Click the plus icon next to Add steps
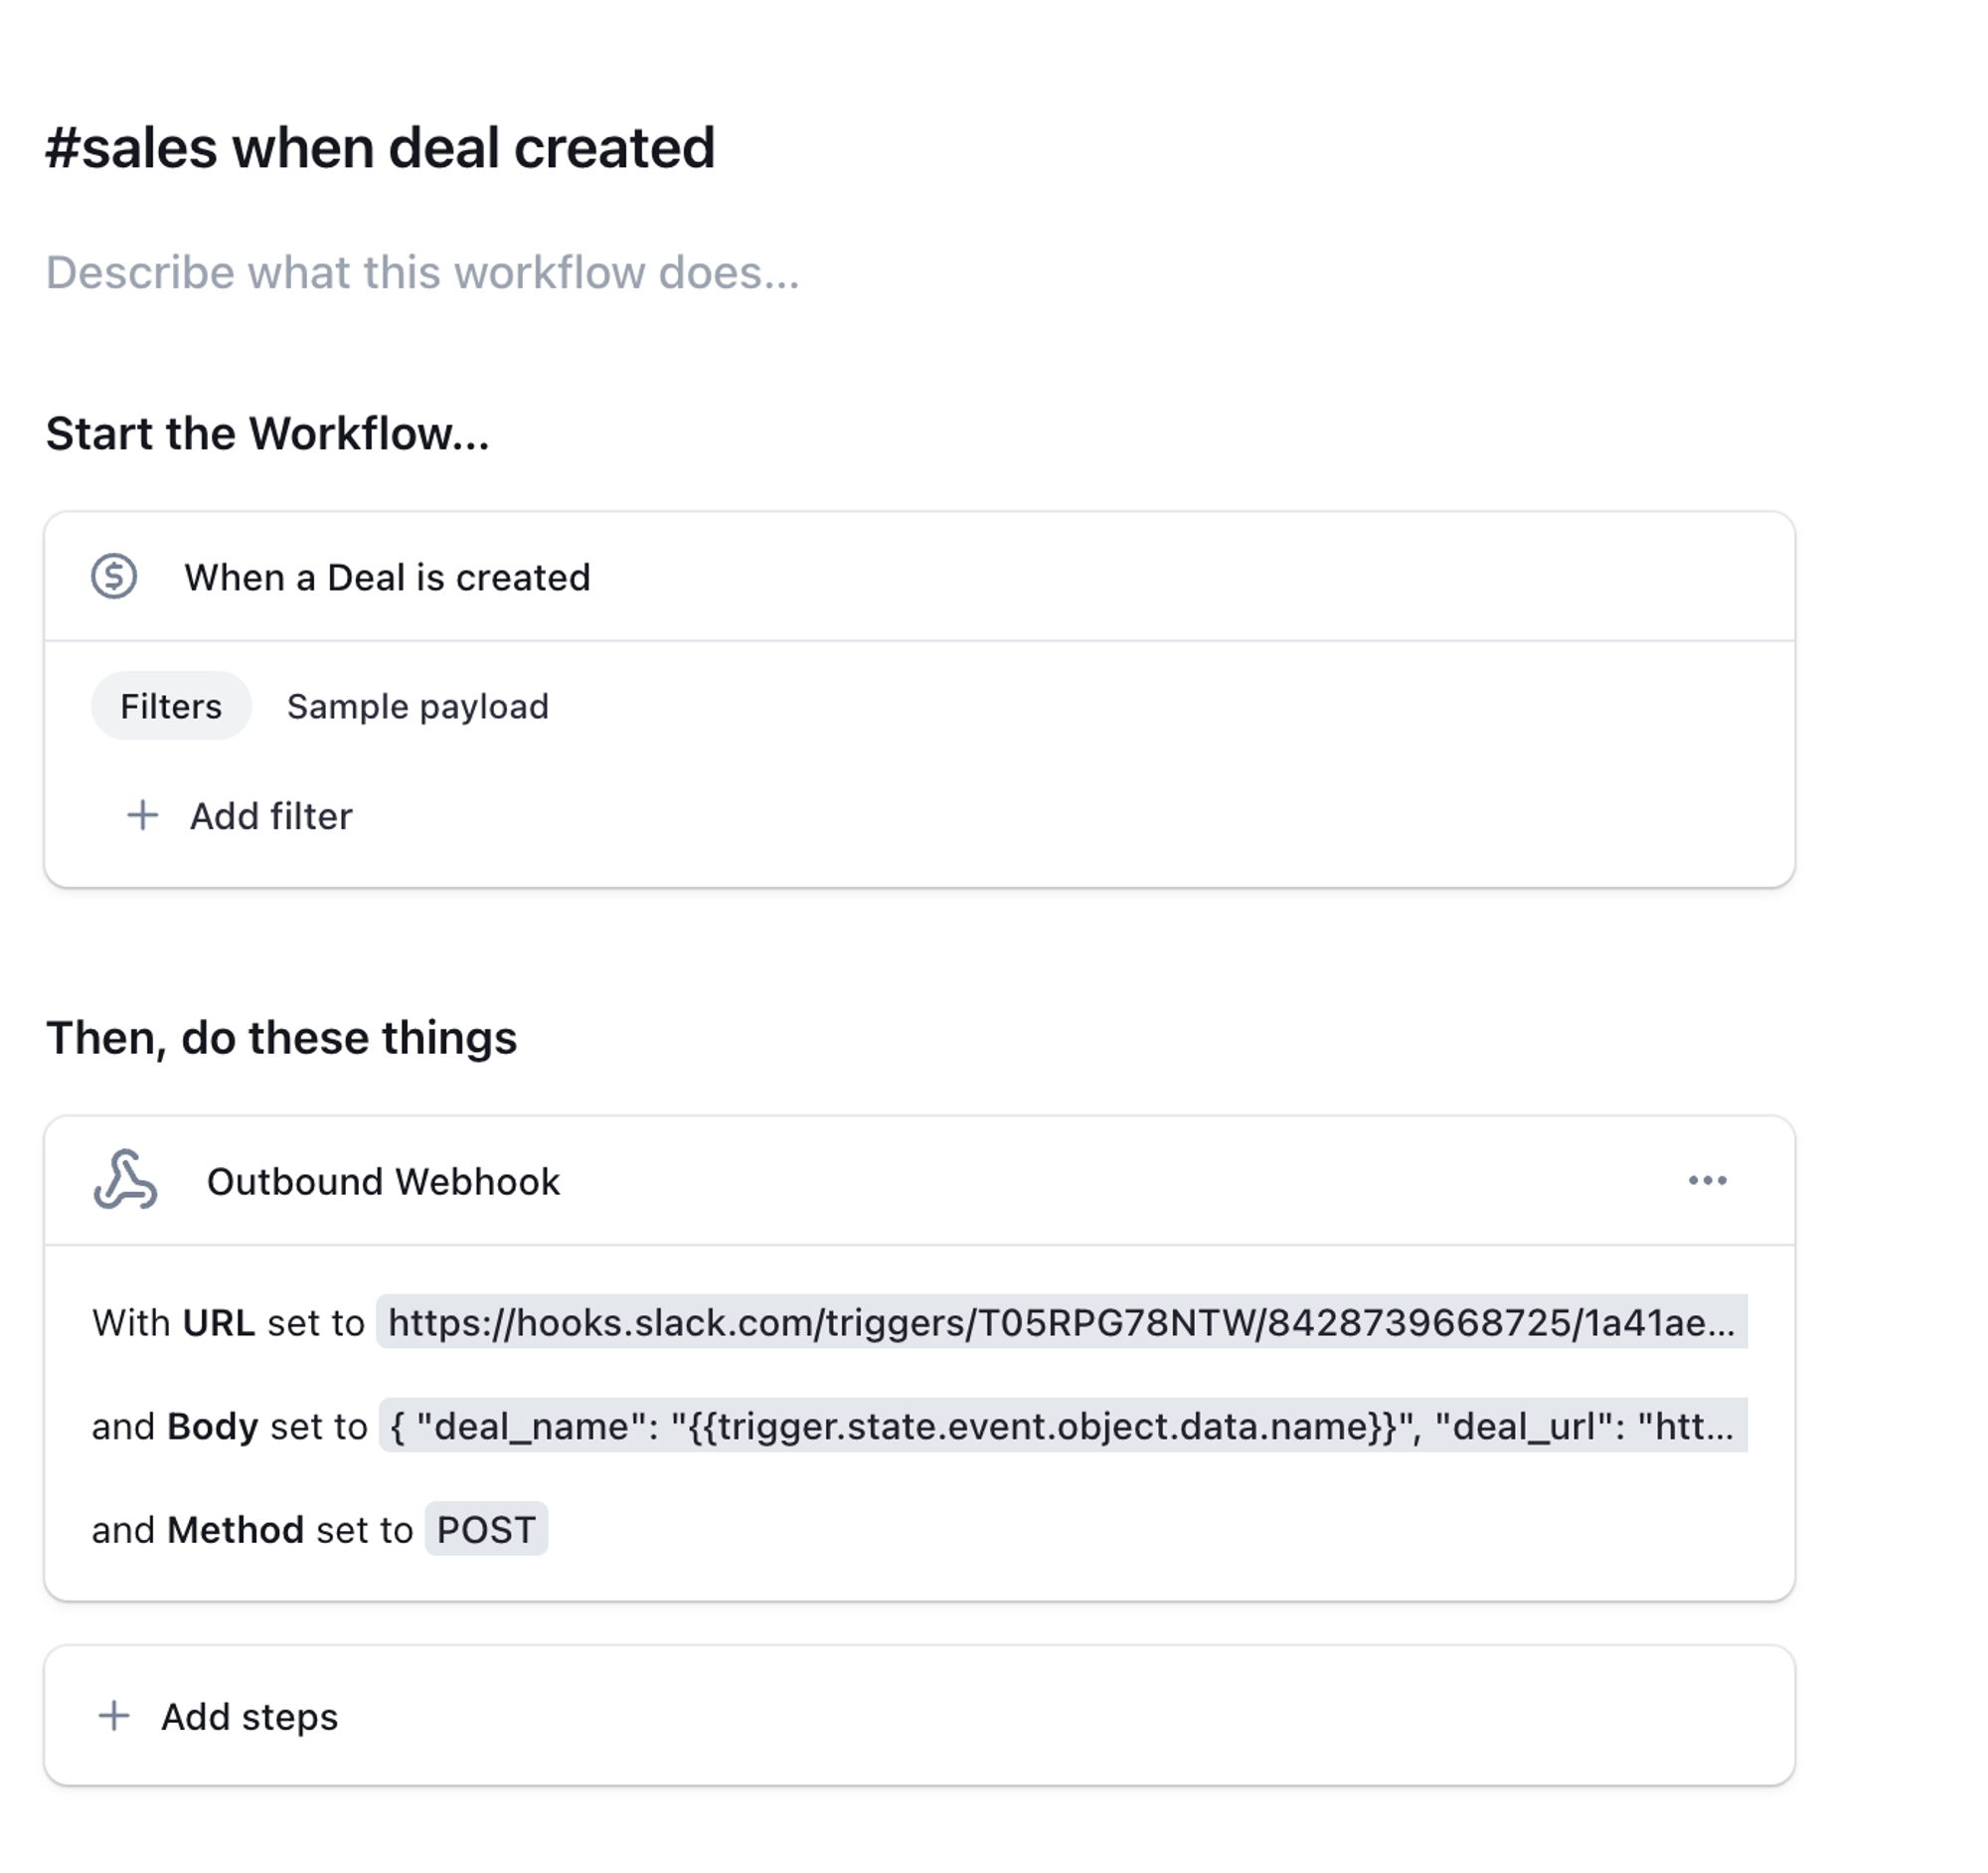1988x1873 pixels. pos(114,1715)
